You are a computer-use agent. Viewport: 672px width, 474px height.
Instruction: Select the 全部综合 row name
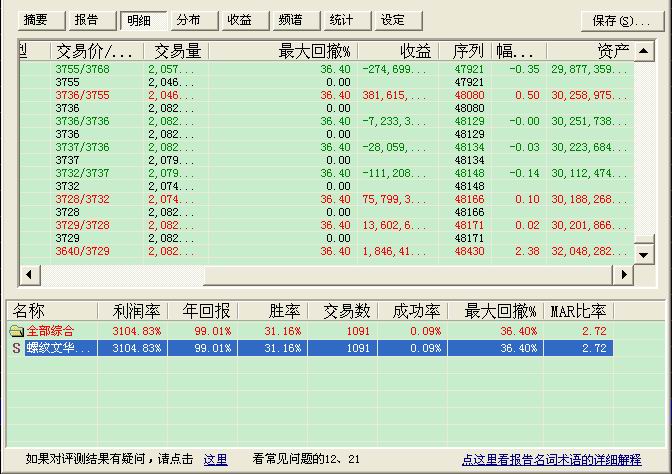coord(50,331)
